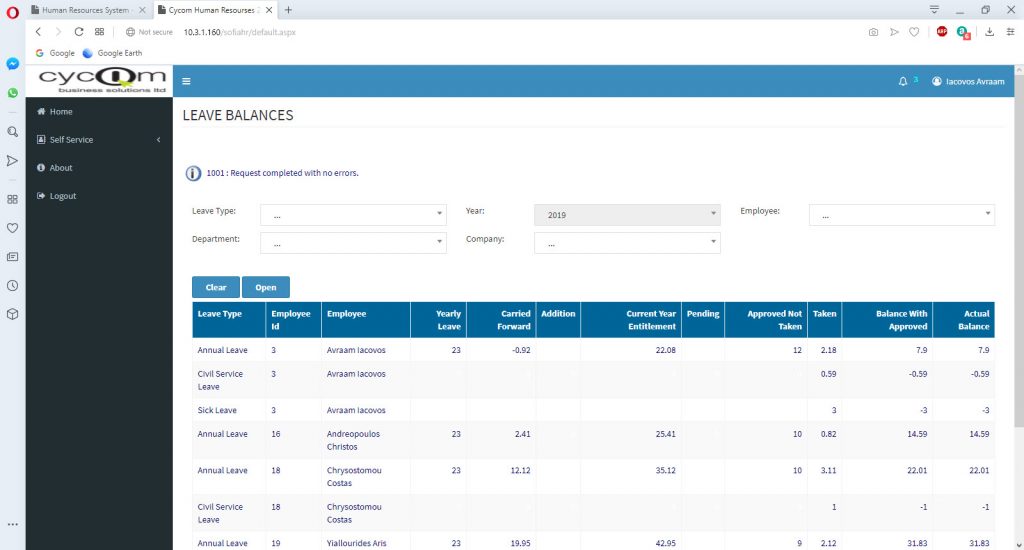Open the Opera downloads icon

tap(989, 31)
